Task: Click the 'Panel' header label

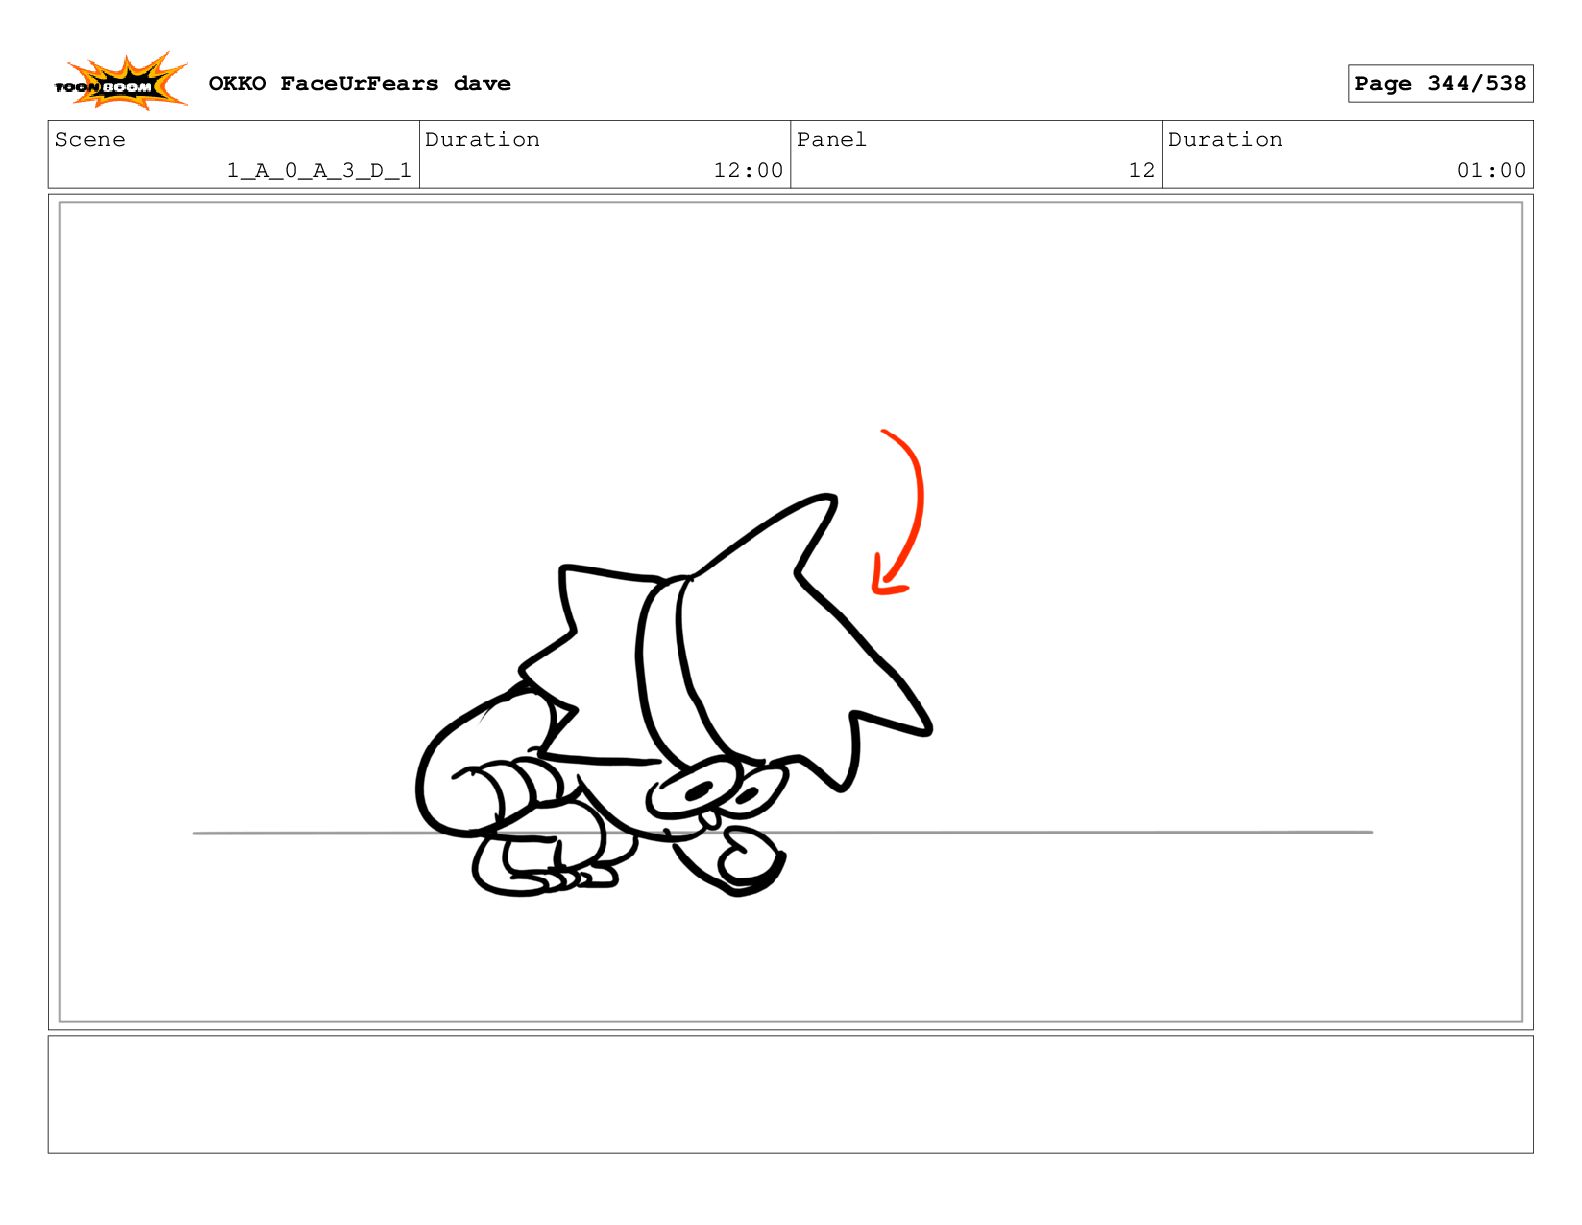Action: 831,140
